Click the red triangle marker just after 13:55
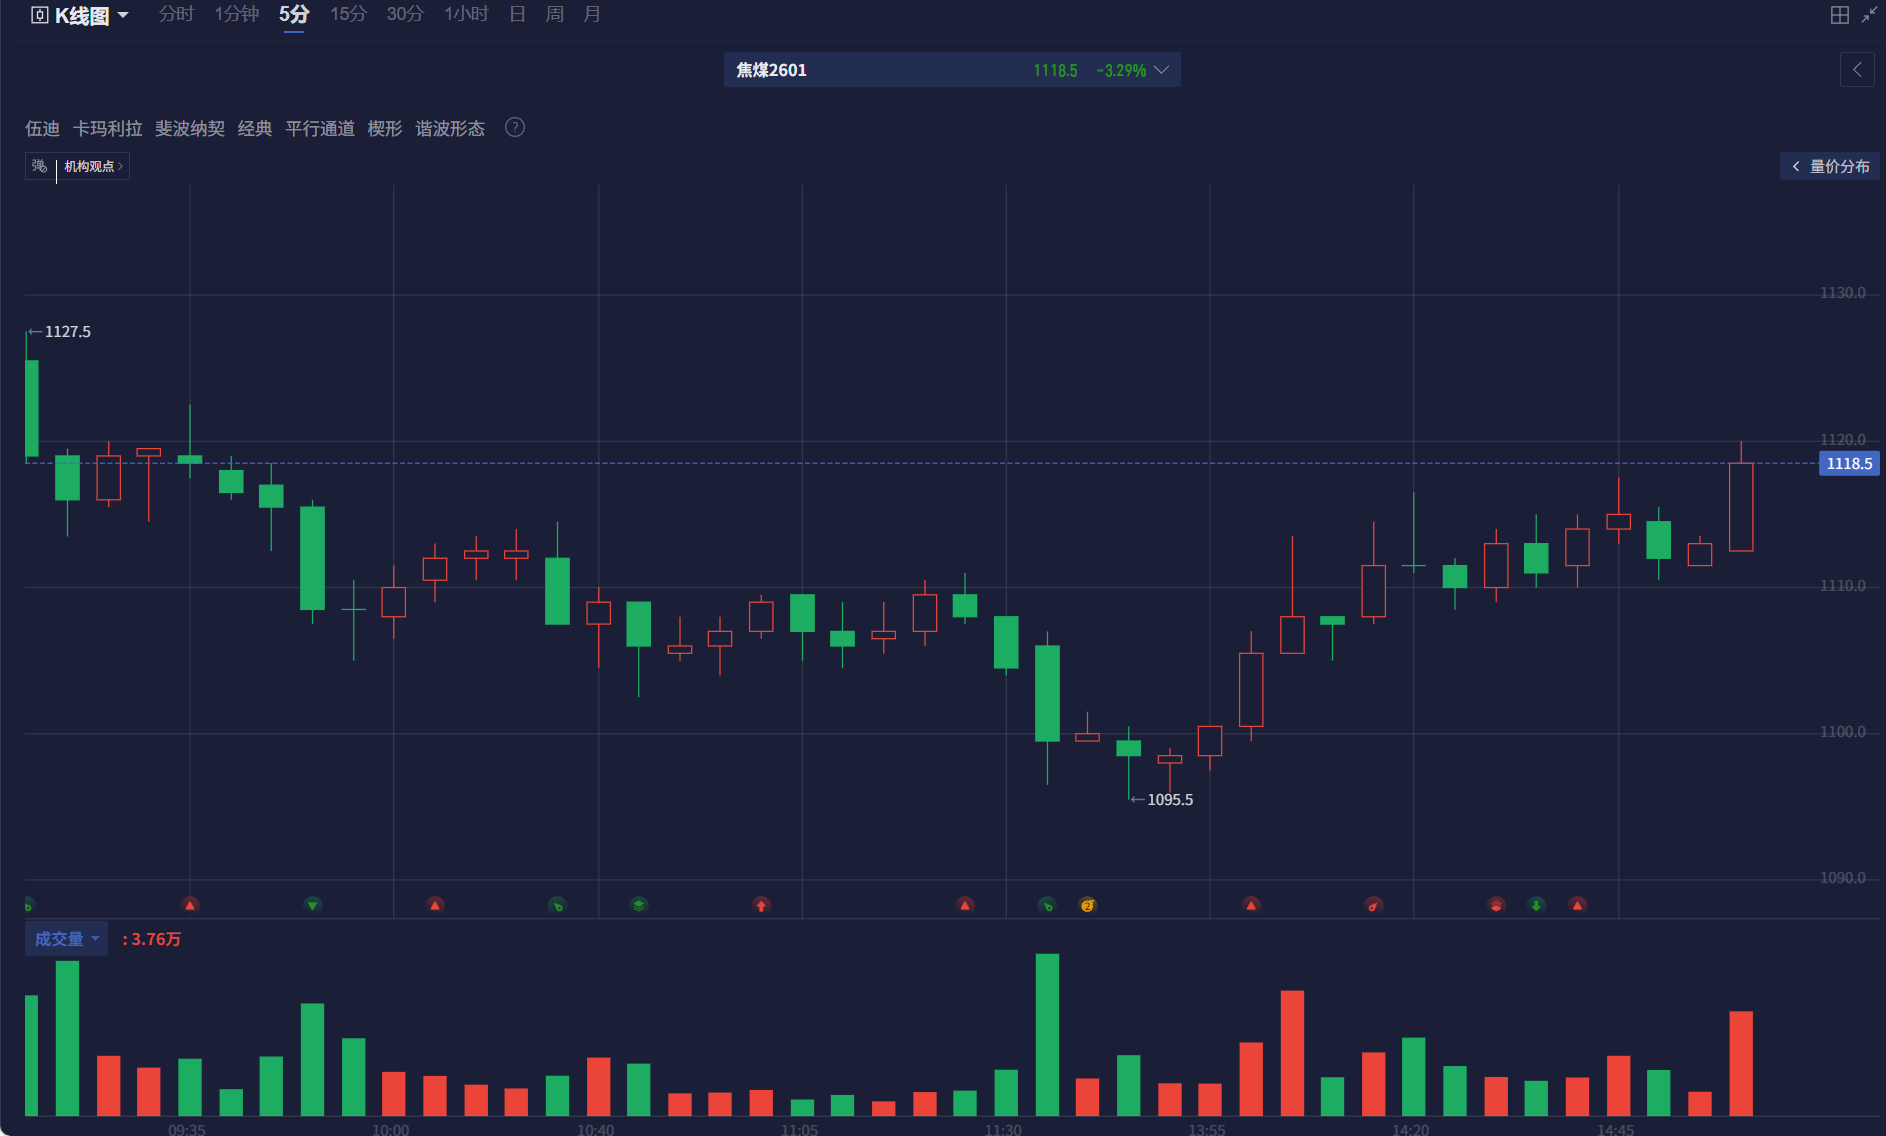 (x=1251, y=905)
